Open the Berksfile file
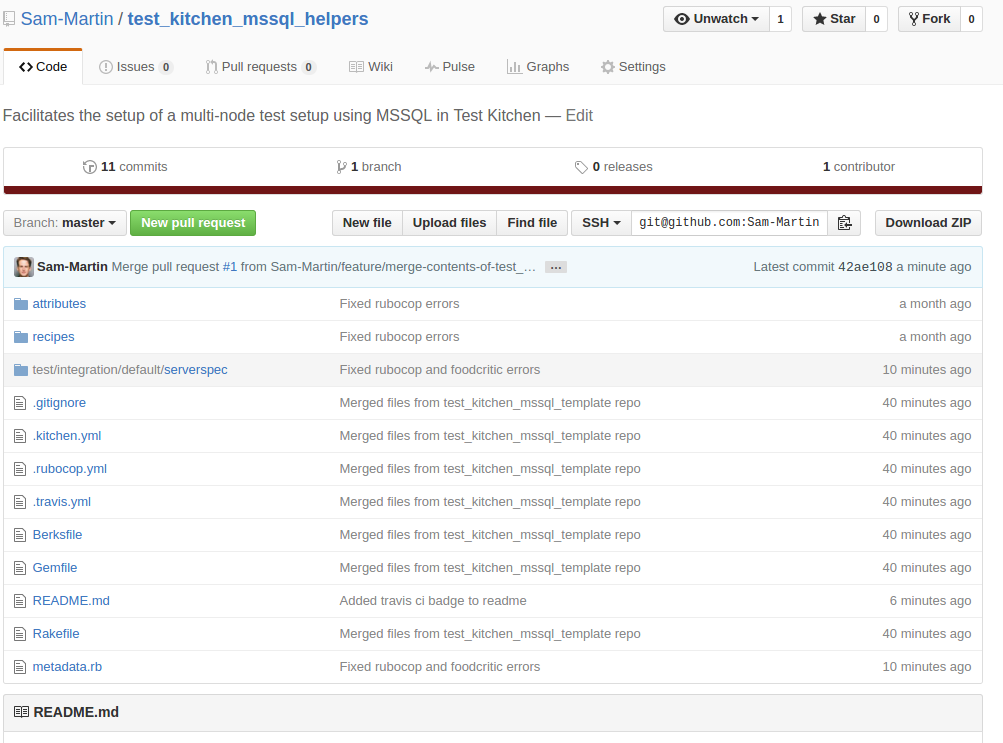1003x743 pixels. (x=58, y=535)
